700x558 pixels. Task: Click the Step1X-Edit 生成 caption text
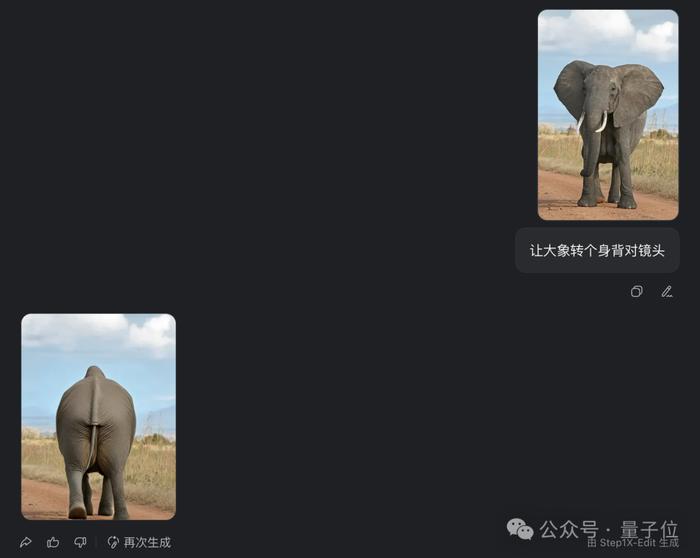[x=633, y=543]
